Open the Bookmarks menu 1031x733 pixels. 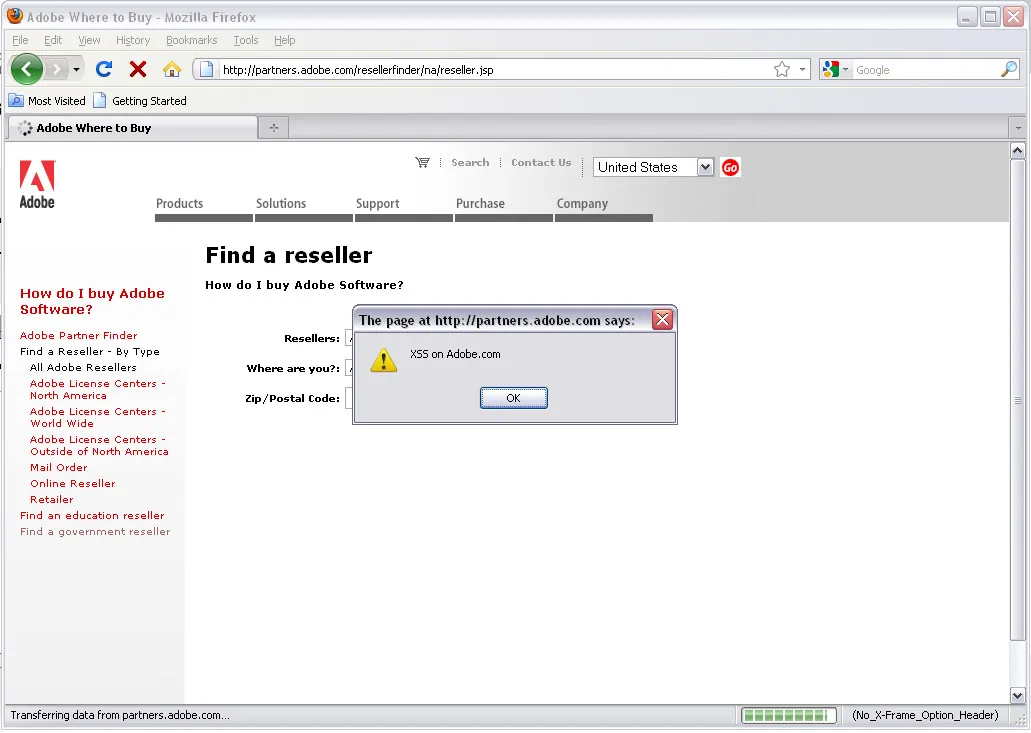191,40
